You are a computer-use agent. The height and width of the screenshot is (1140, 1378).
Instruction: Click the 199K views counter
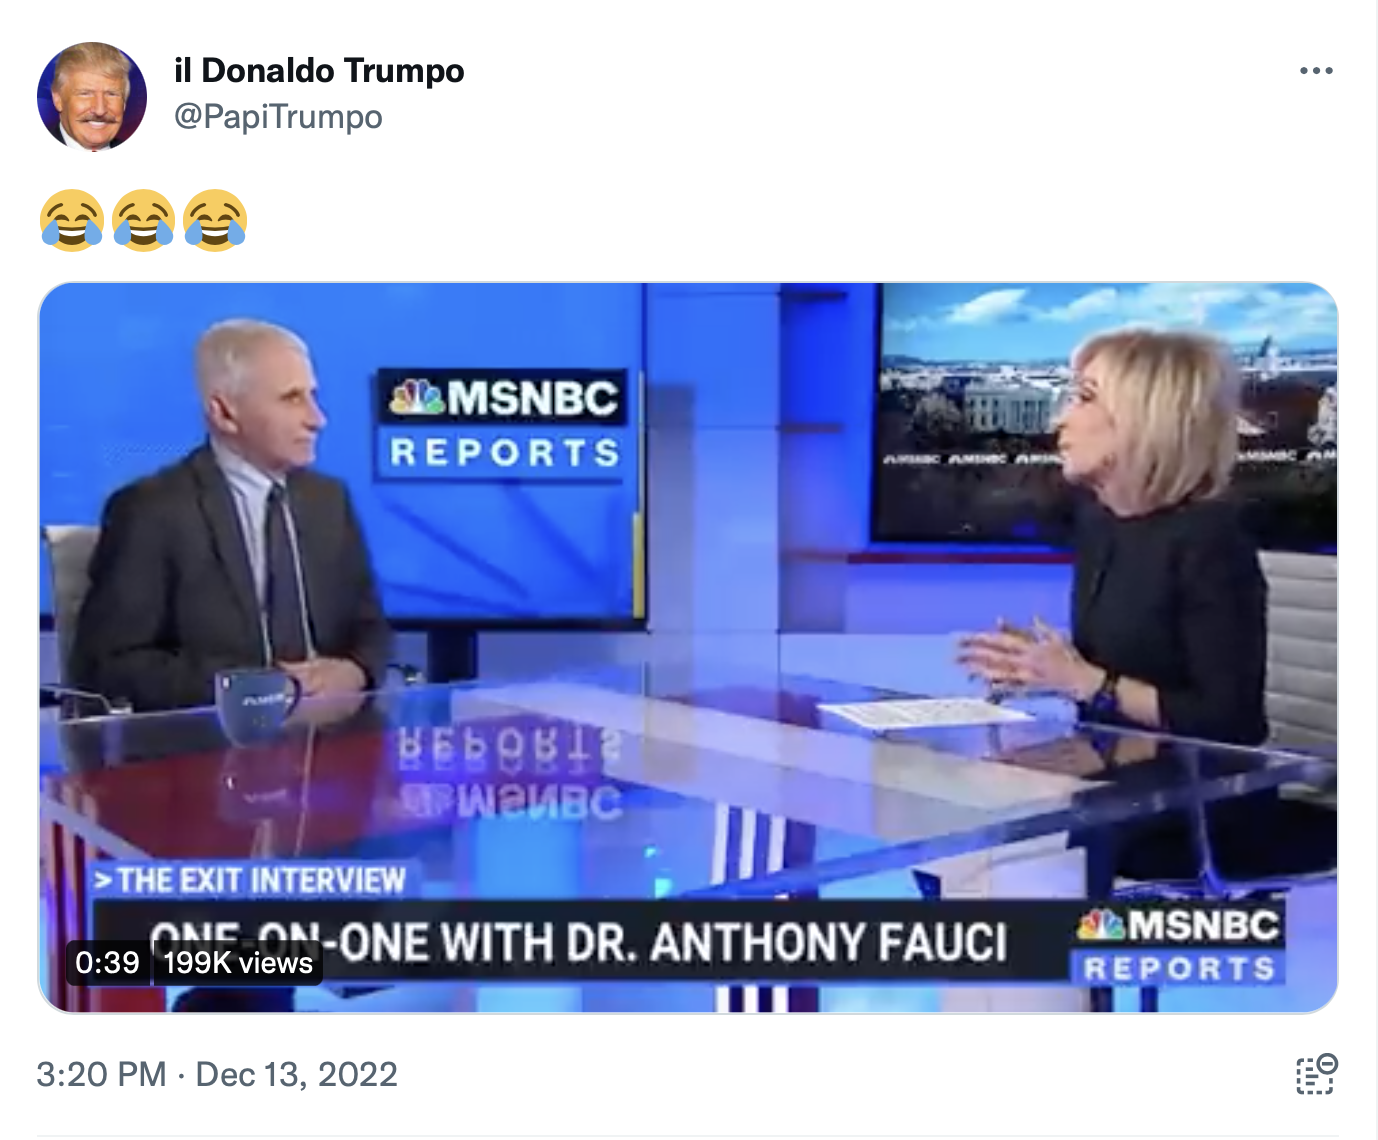238,963
